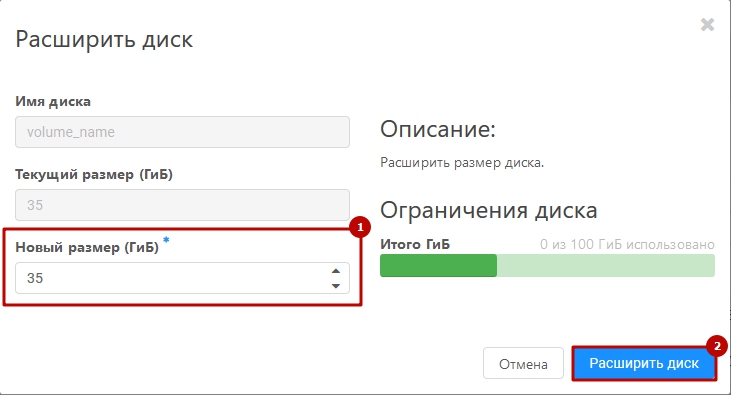Click the Ограничения диска heading
The width and height of the screenshot is (731, 395).
489,210
